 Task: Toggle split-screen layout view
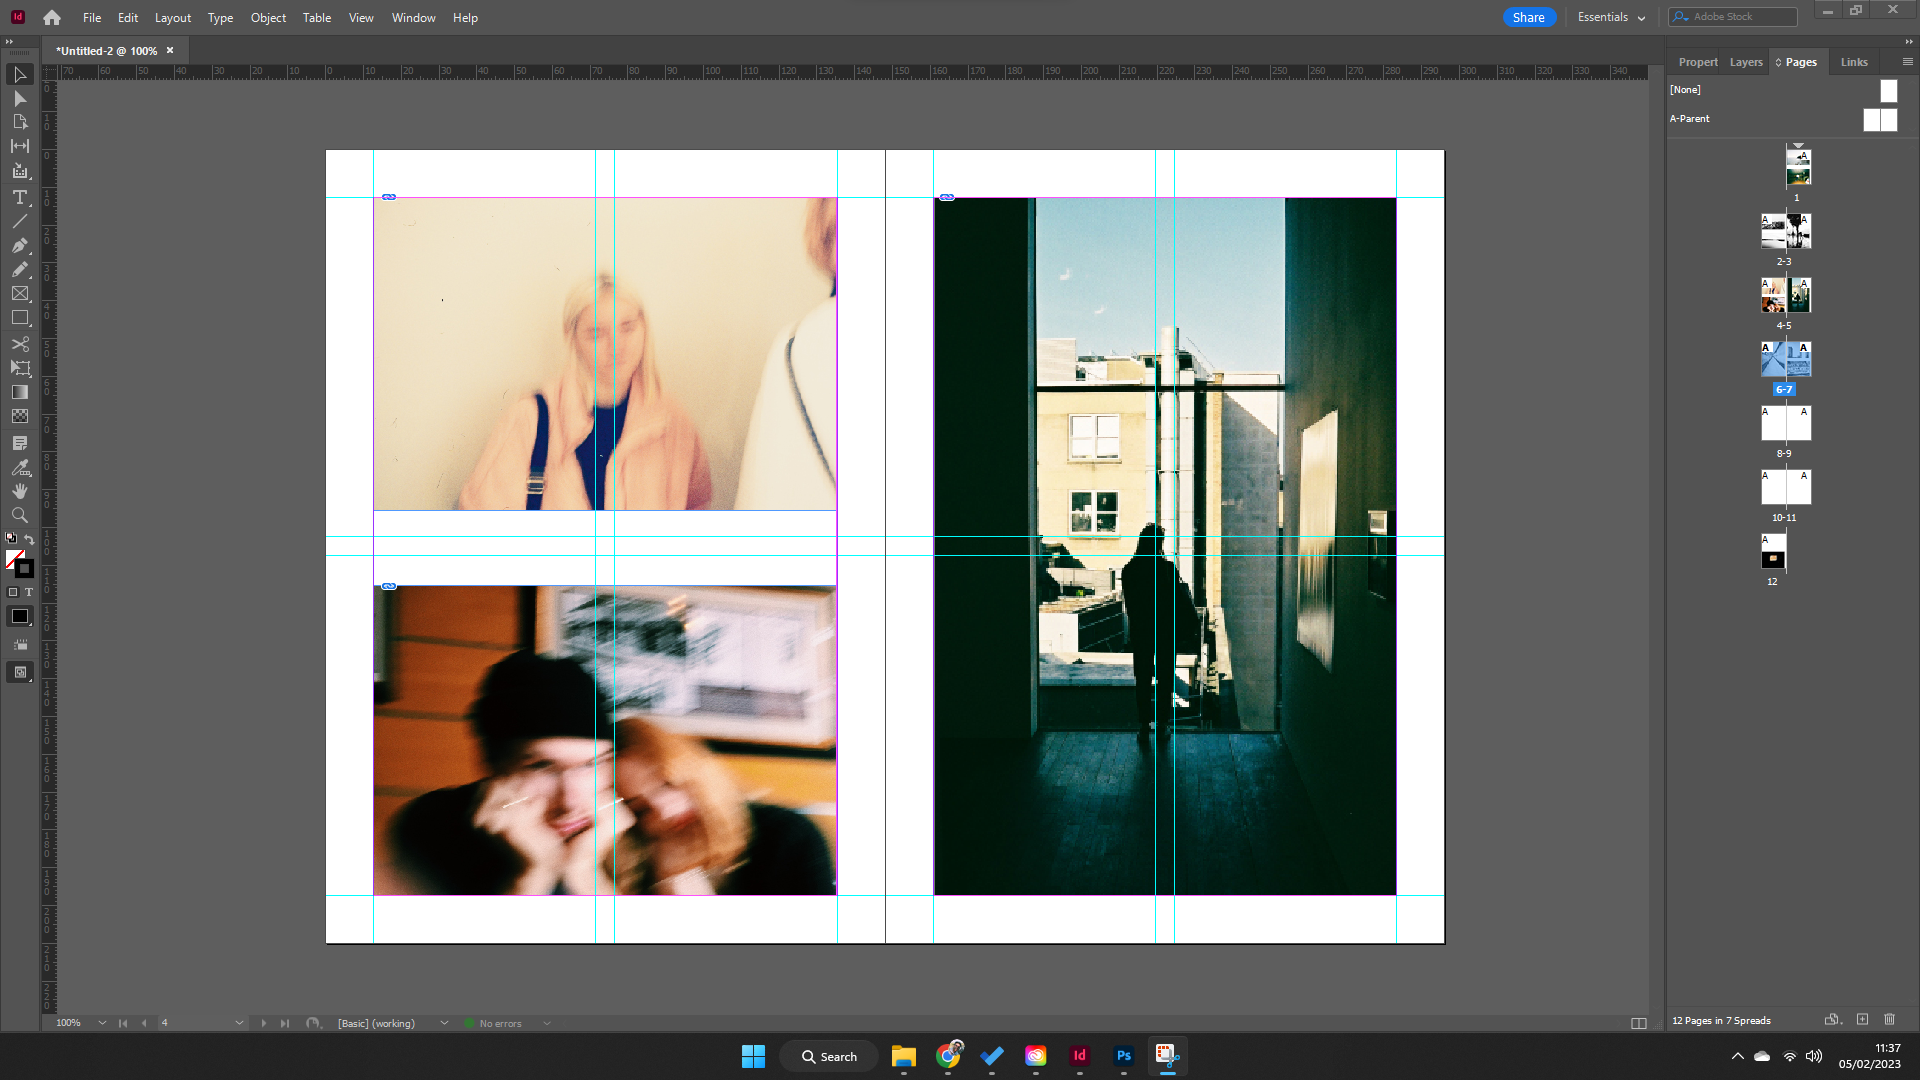click(x=1639, y=1023)
